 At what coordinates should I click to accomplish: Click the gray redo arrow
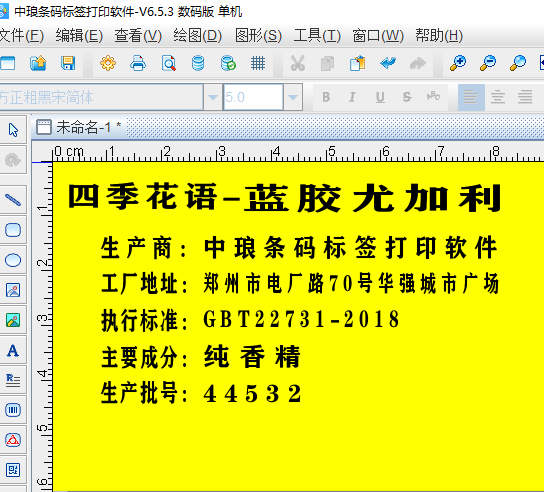(418, 63)
